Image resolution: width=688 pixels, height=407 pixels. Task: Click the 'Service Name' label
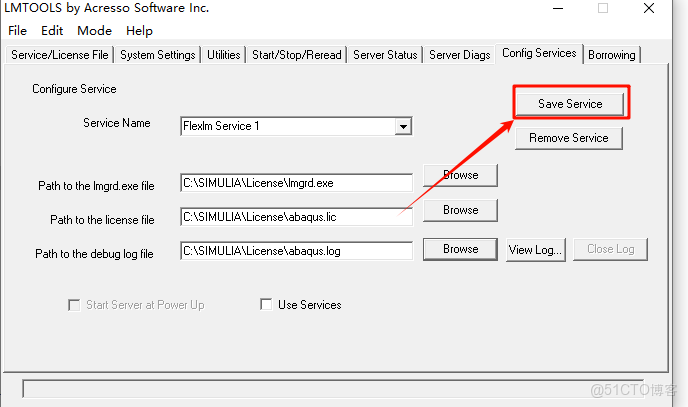pos(117,123)
